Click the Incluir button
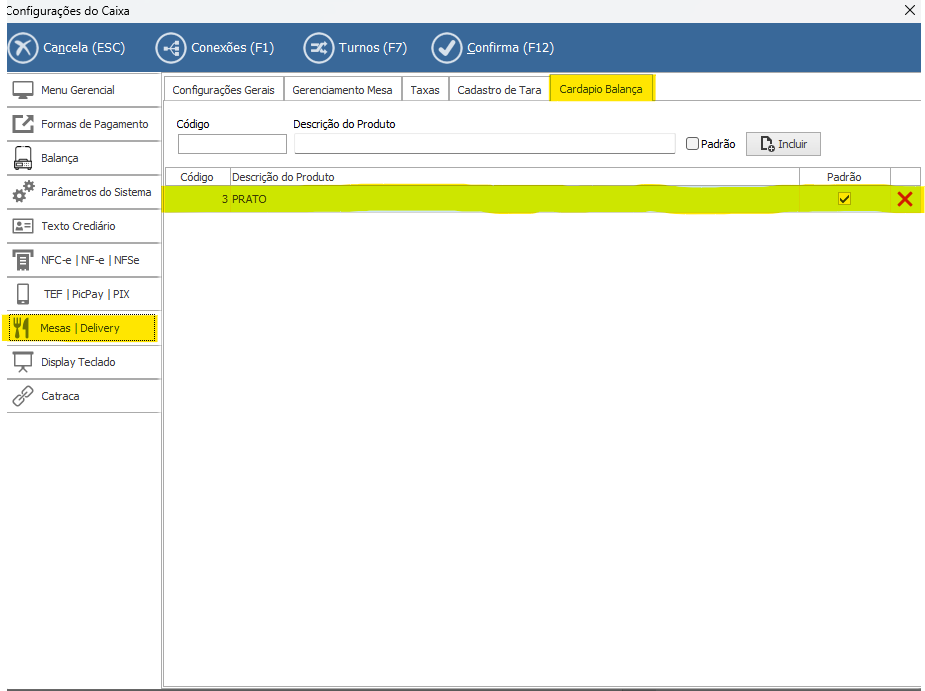 click(x=783, y=144)
